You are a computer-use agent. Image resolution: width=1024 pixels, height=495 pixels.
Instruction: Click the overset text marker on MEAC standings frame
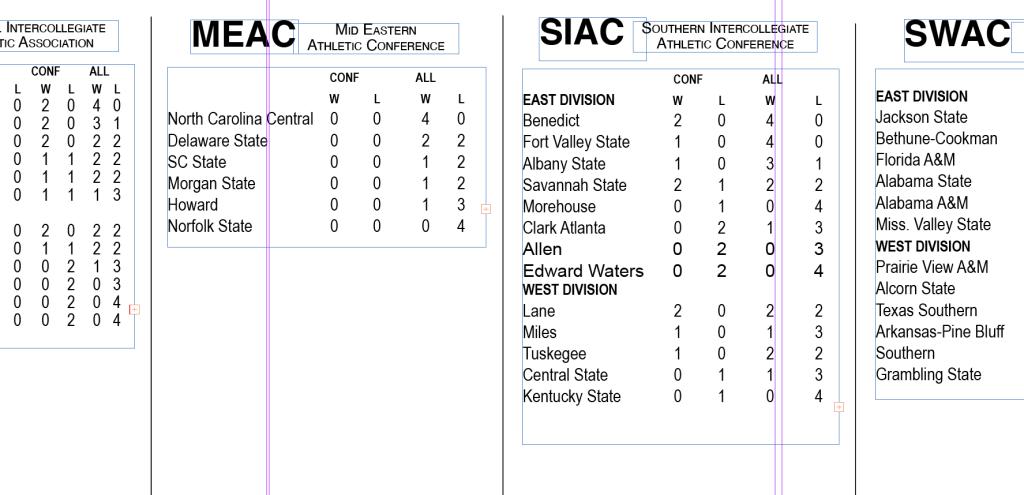tap(486, 209)
